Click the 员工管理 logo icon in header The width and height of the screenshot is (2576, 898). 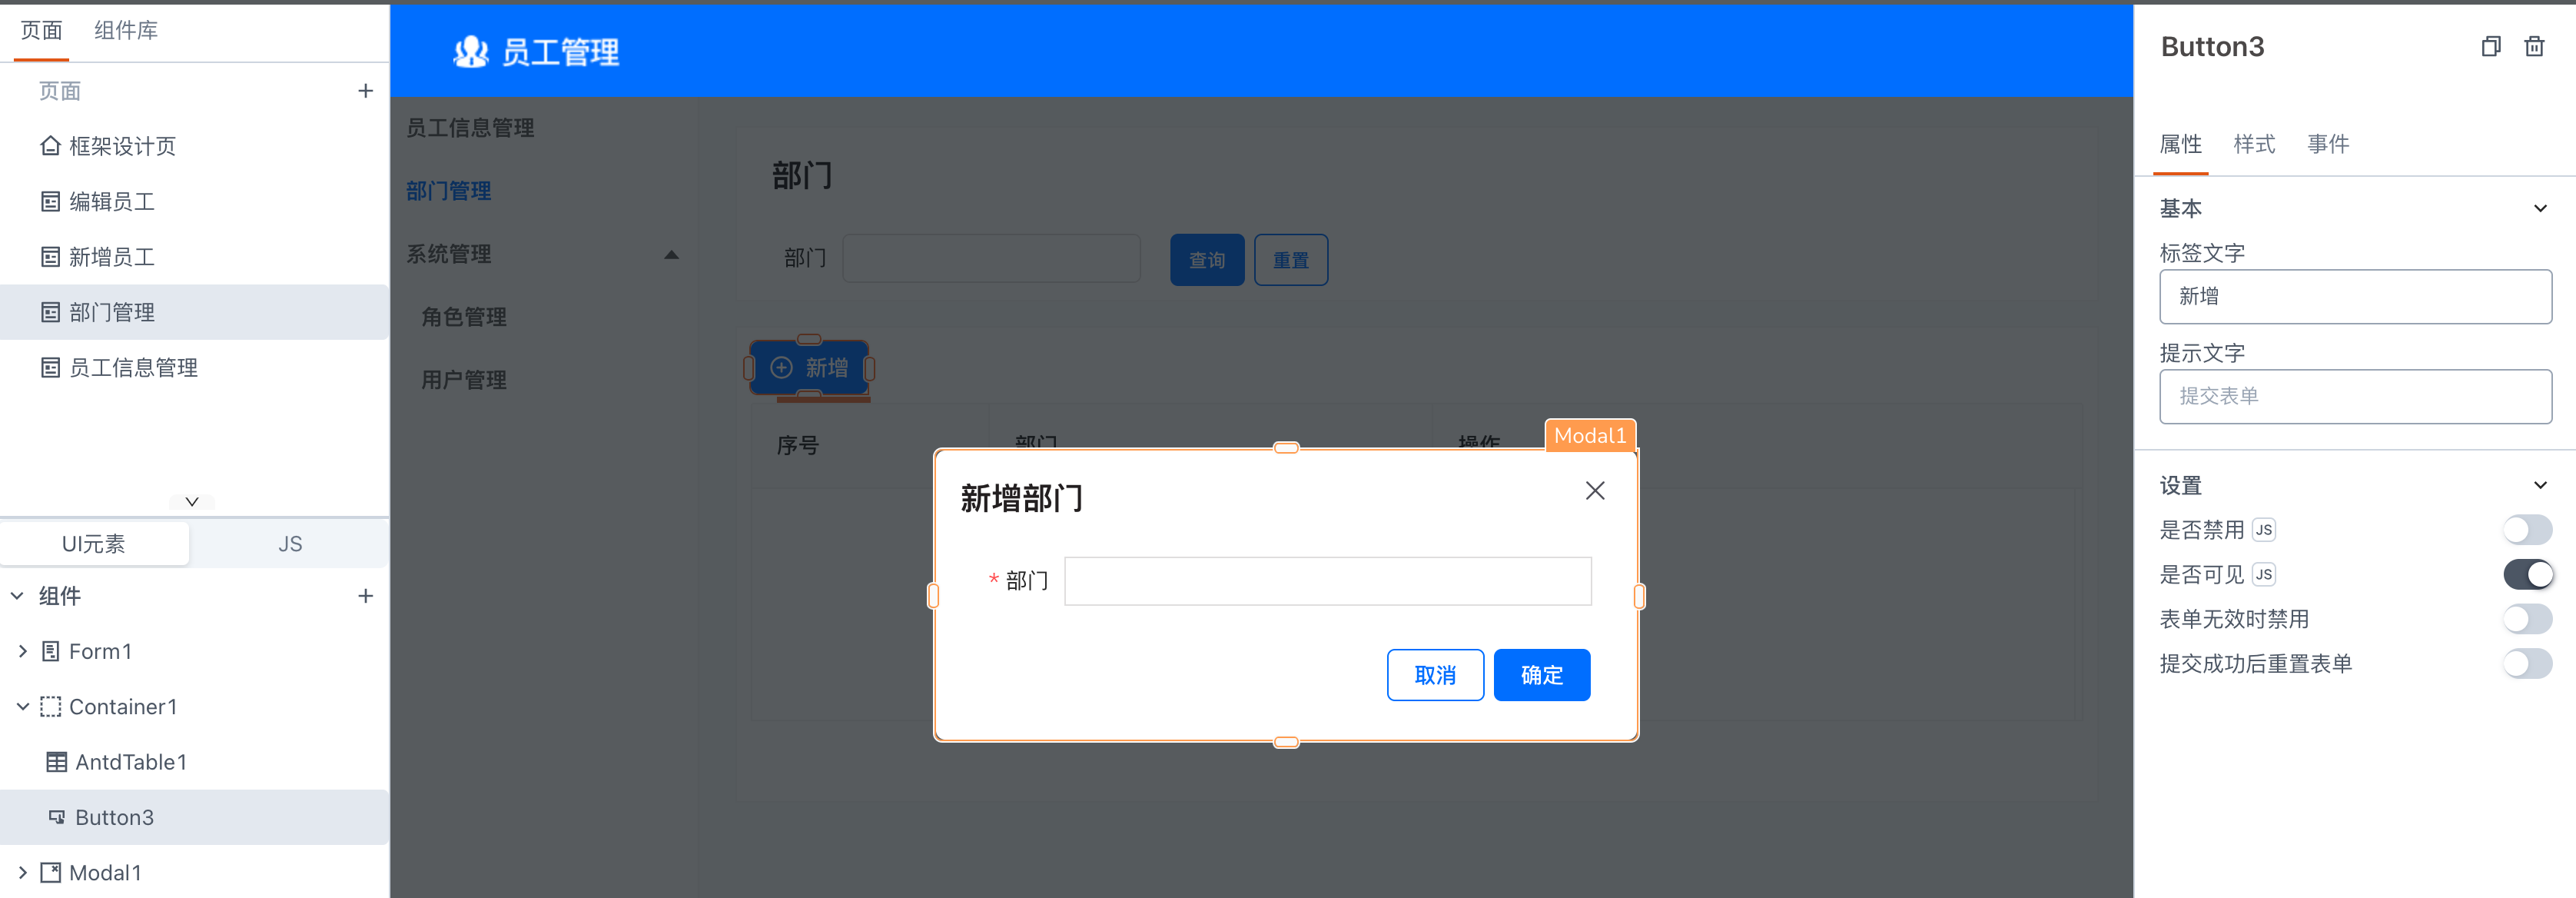(470, 51)
